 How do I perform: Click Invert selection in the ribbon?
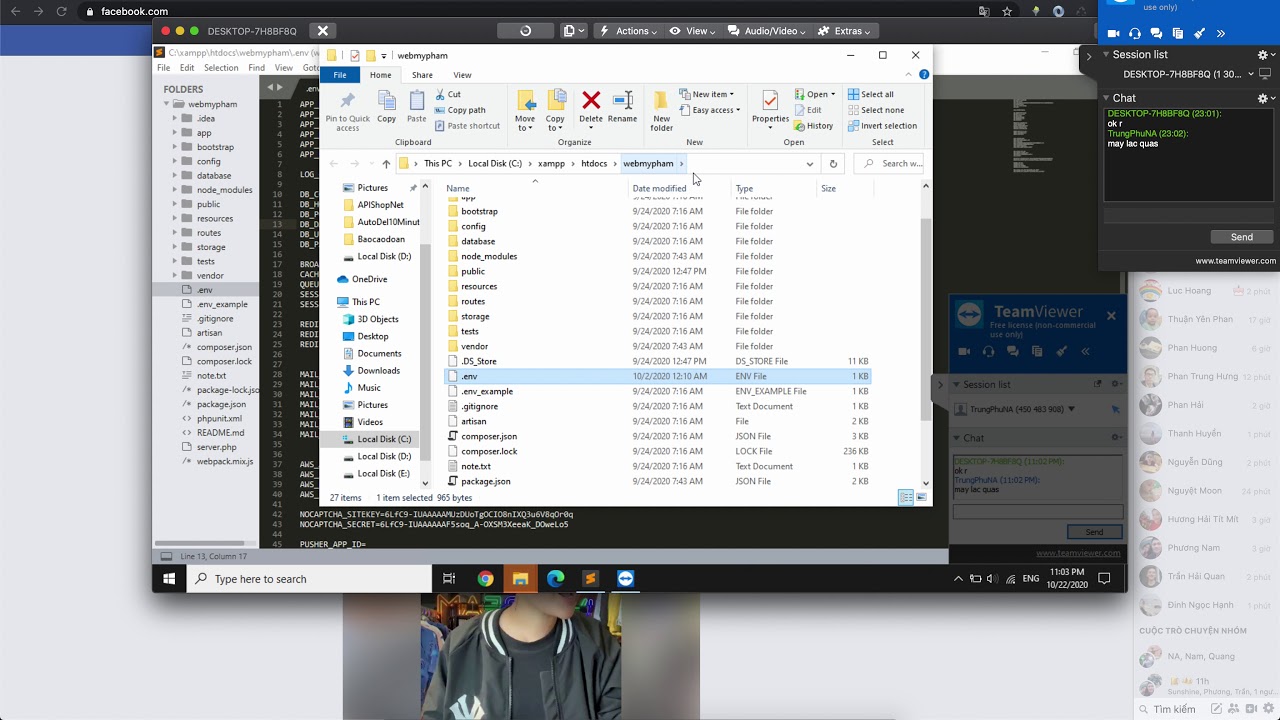[x=881, y=126]
